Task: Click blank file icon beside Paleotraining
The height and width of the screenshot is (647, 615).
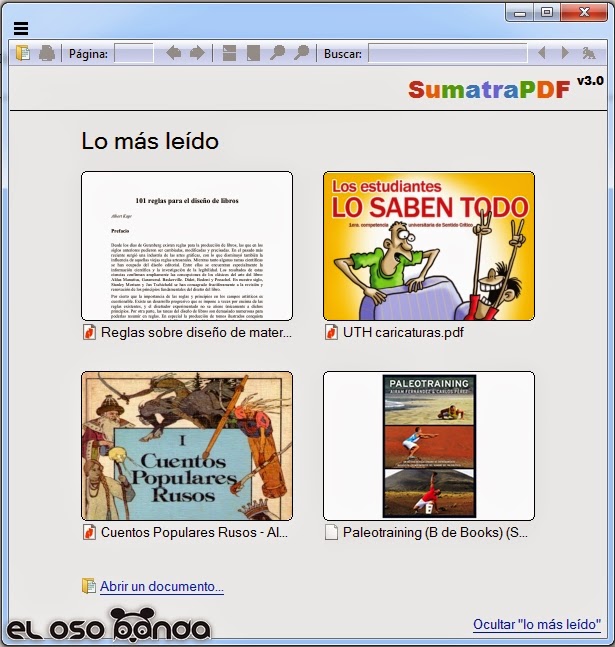Action: click(331, 532)
